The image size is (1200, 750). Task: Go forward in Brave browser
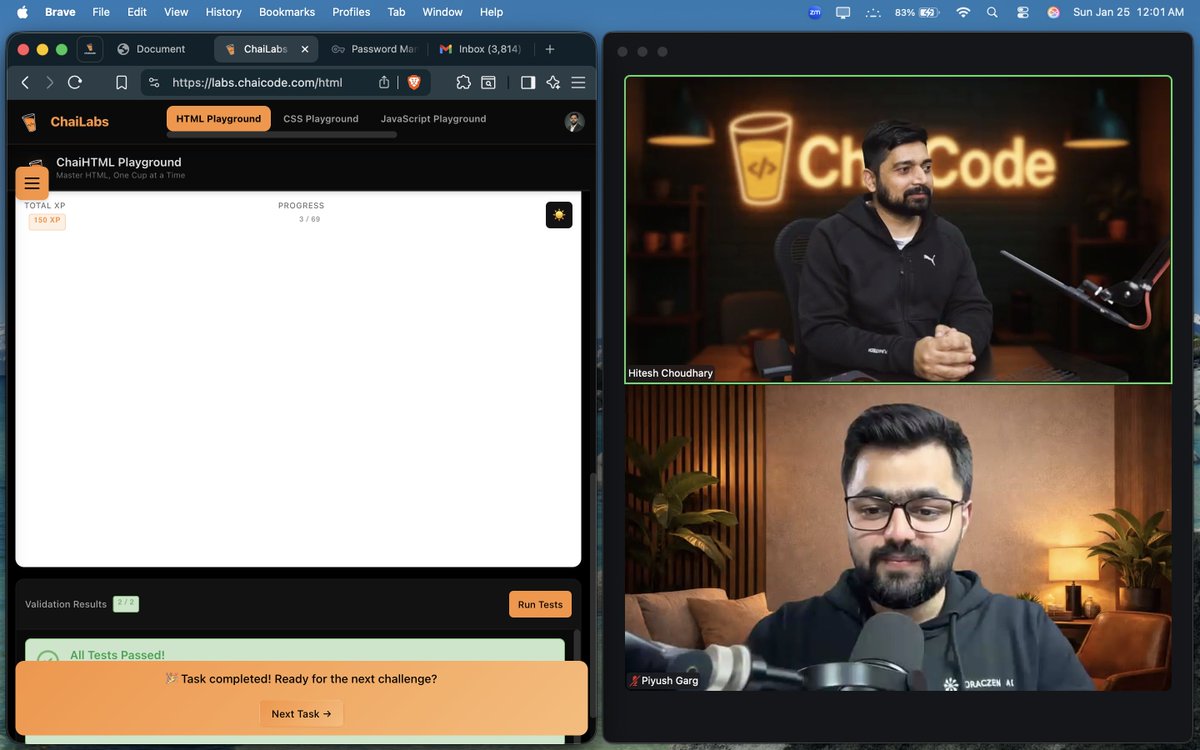tap(50, 83)
